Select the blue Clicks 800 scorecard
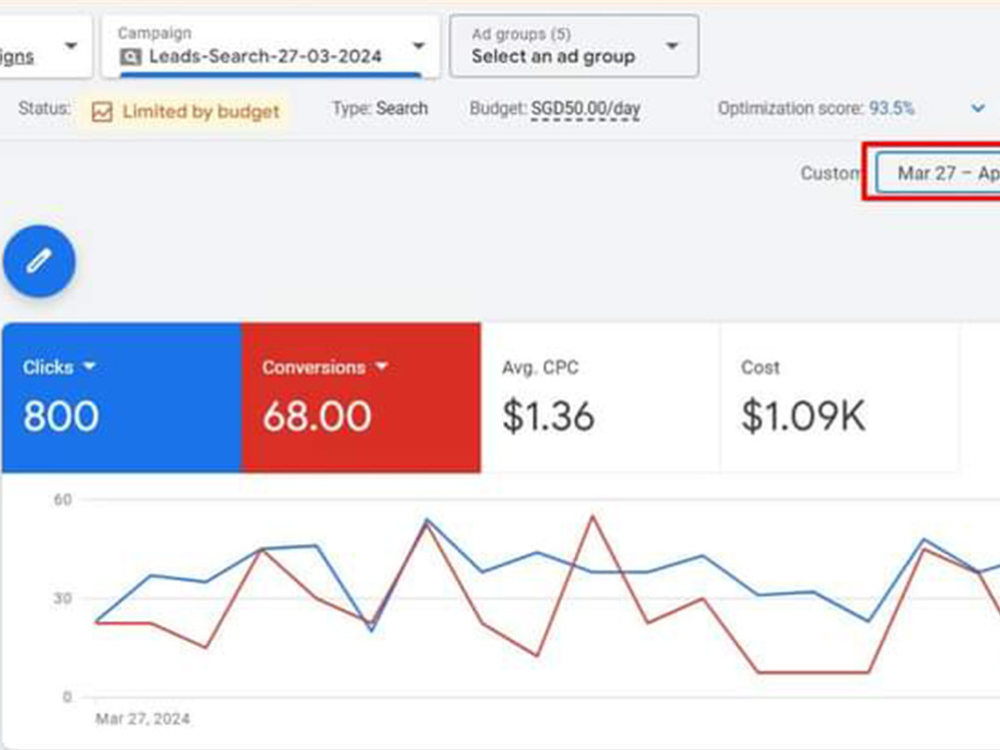This screenshot has width=1000, height=750. click(122, 398)
